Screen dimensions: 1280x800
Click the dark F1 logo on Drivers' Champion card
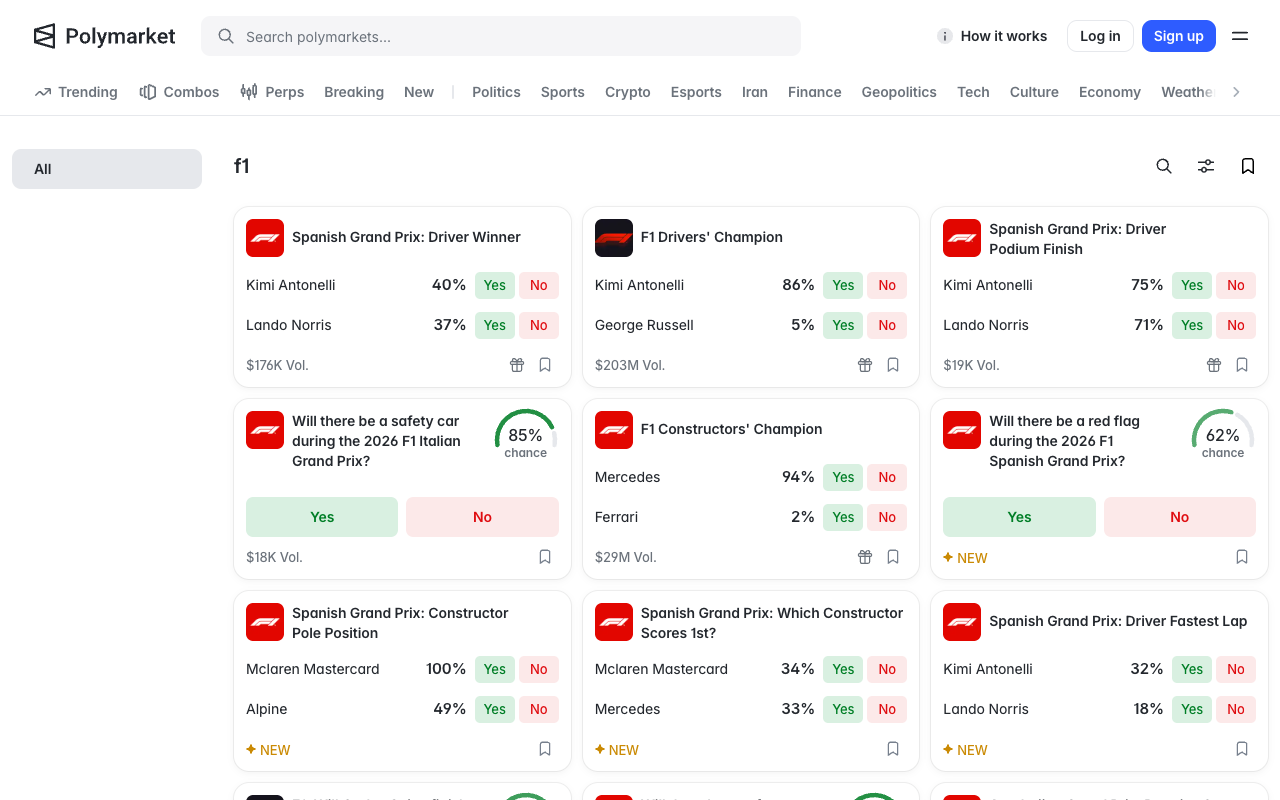pos(614,238)
